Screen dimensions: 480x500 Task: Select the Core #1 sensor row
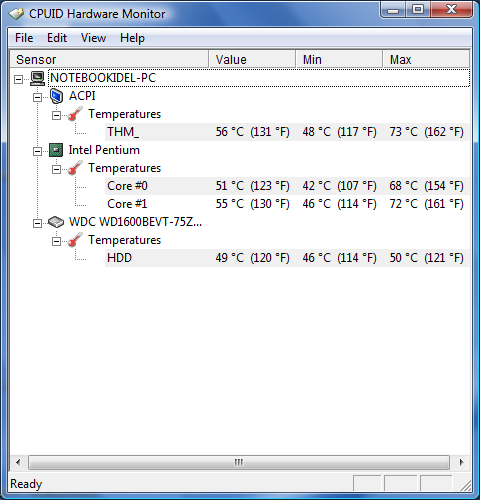(x=287, y=204)
